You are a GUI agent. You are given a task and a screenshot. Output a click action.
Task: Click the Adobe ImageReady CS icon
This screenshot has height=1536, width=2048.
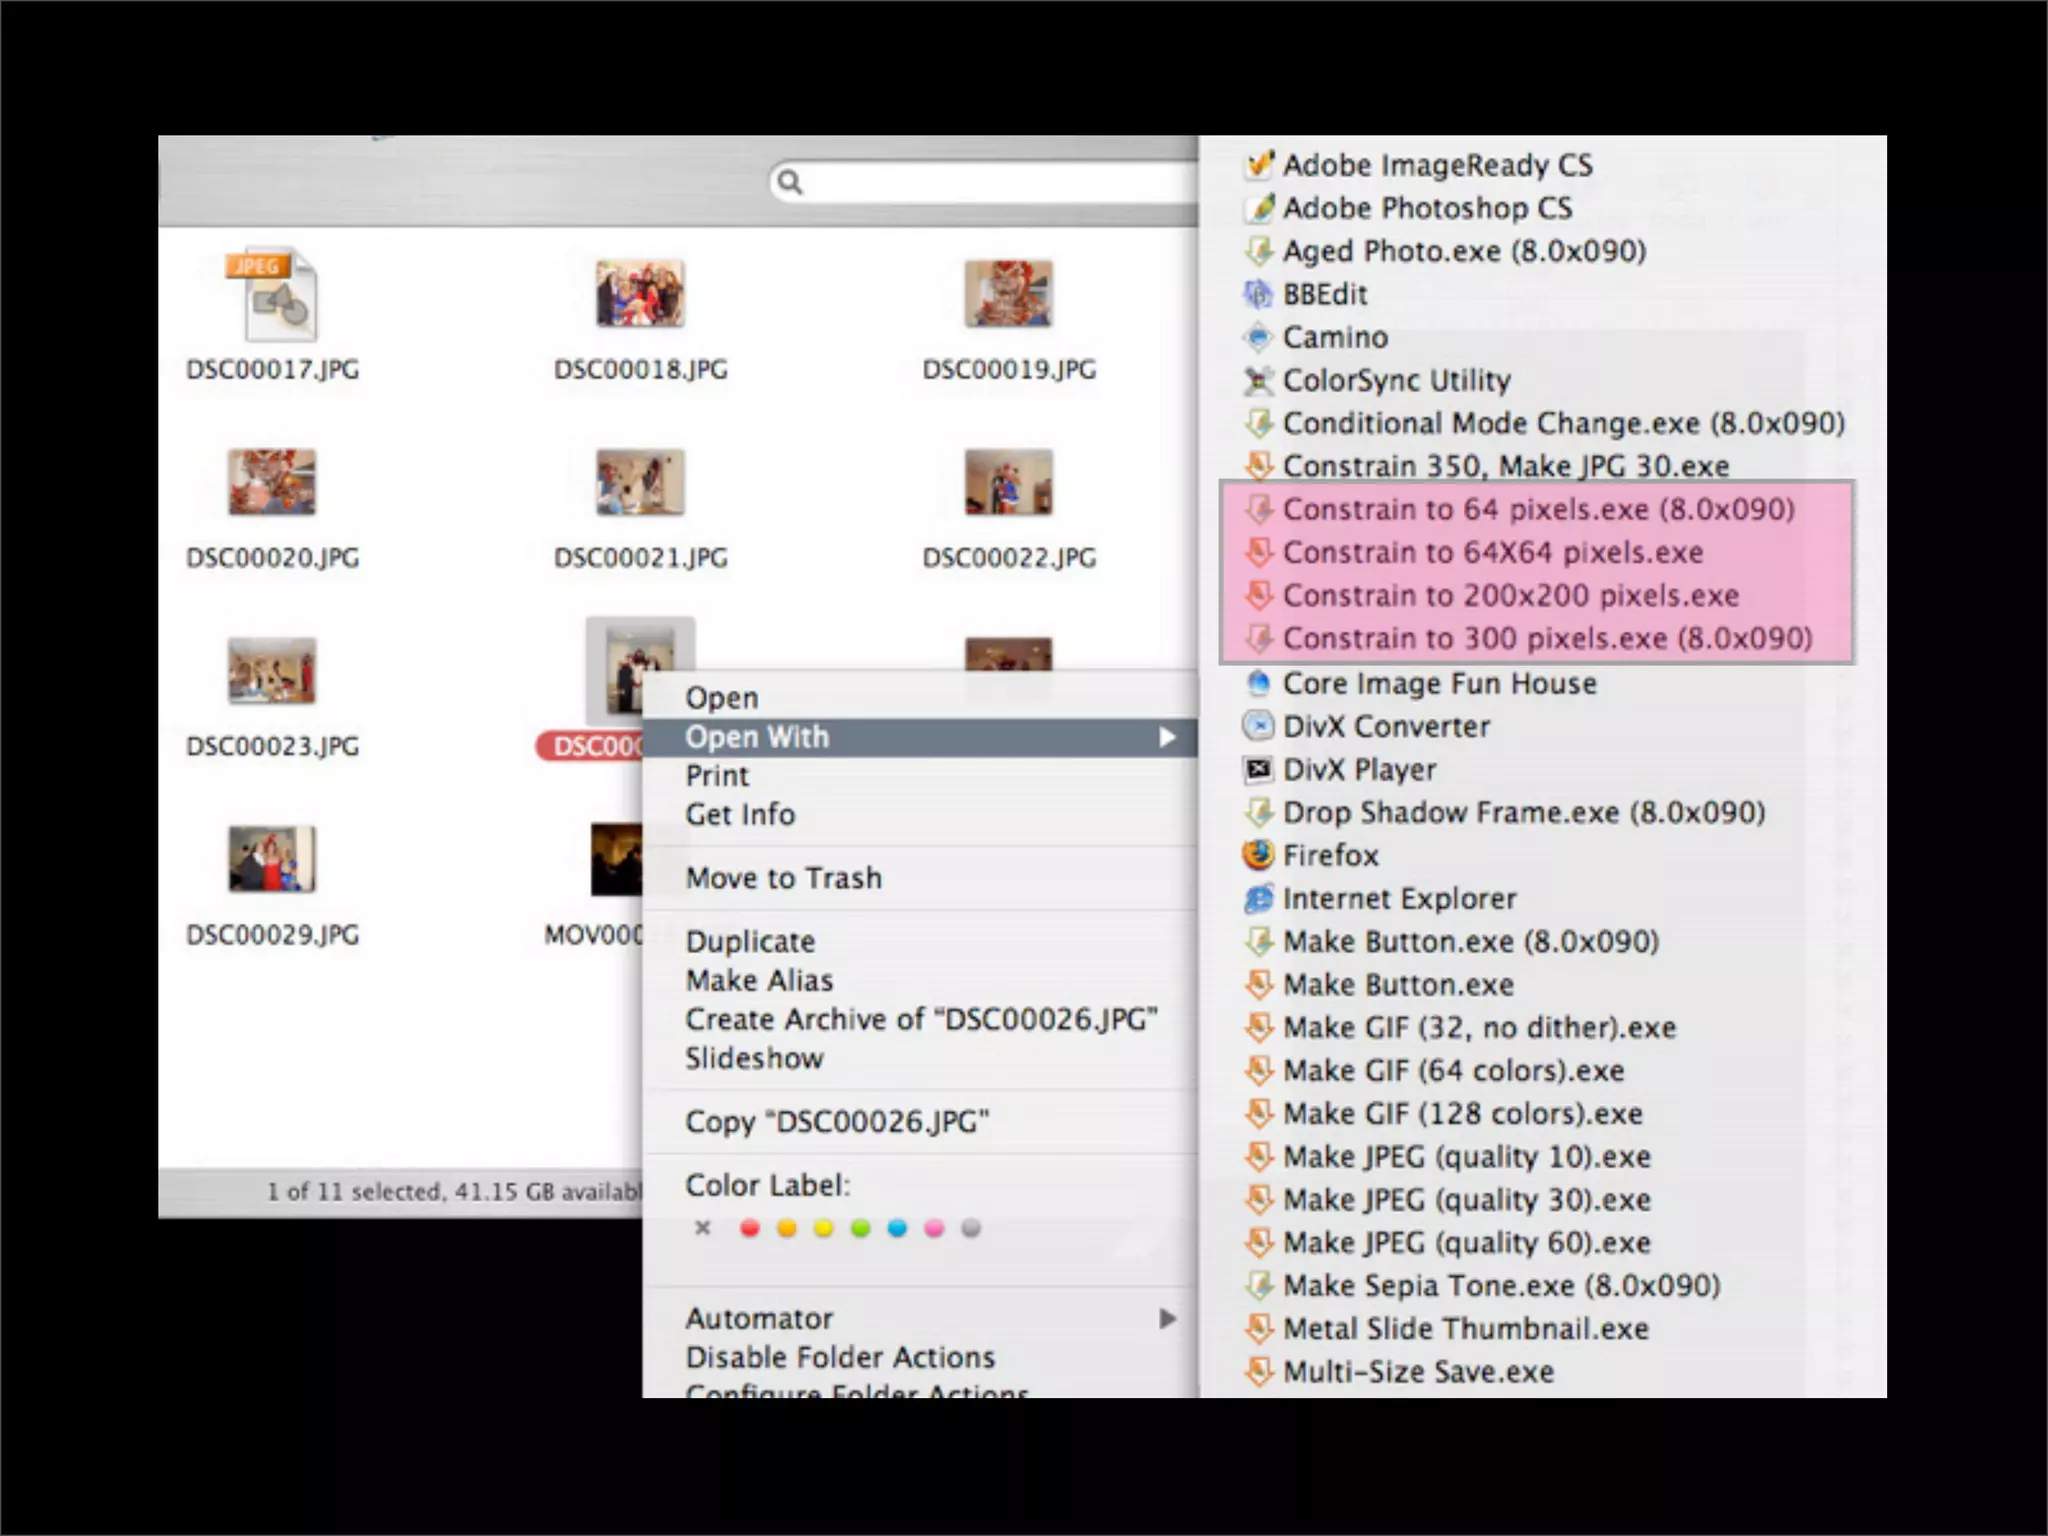tap(1260, 164)
